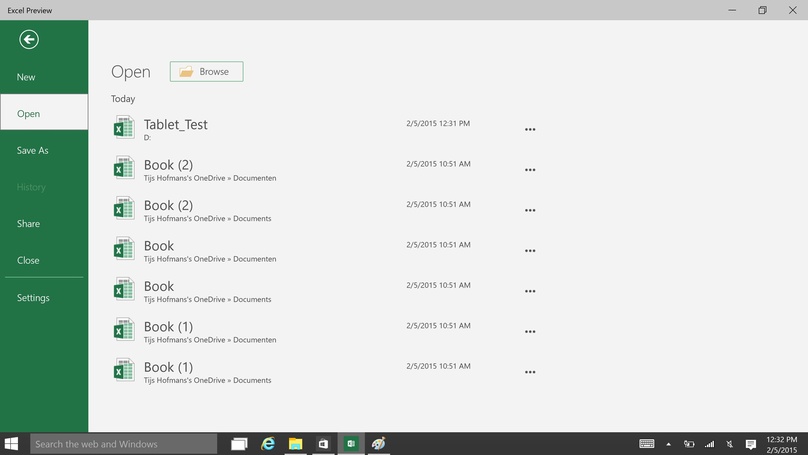Image resolution: width=808 pixels, height=455 pixels.
Task: Click the Excel taskbar icon
Action: click(x=351, y=444)
